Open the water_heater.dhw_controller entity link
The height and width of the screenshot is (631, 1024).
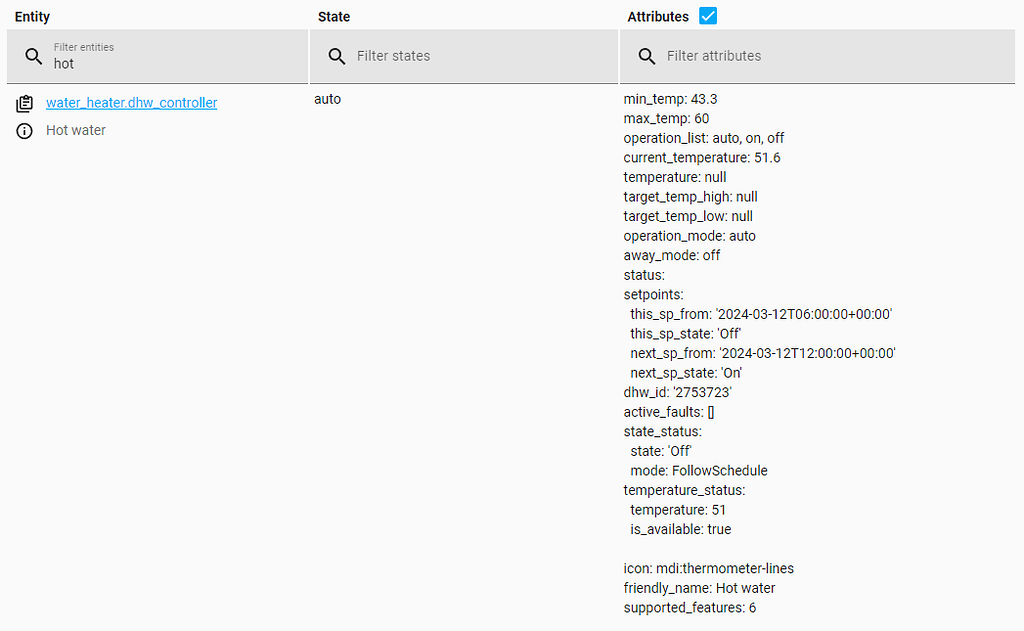[x=131, y=103]
